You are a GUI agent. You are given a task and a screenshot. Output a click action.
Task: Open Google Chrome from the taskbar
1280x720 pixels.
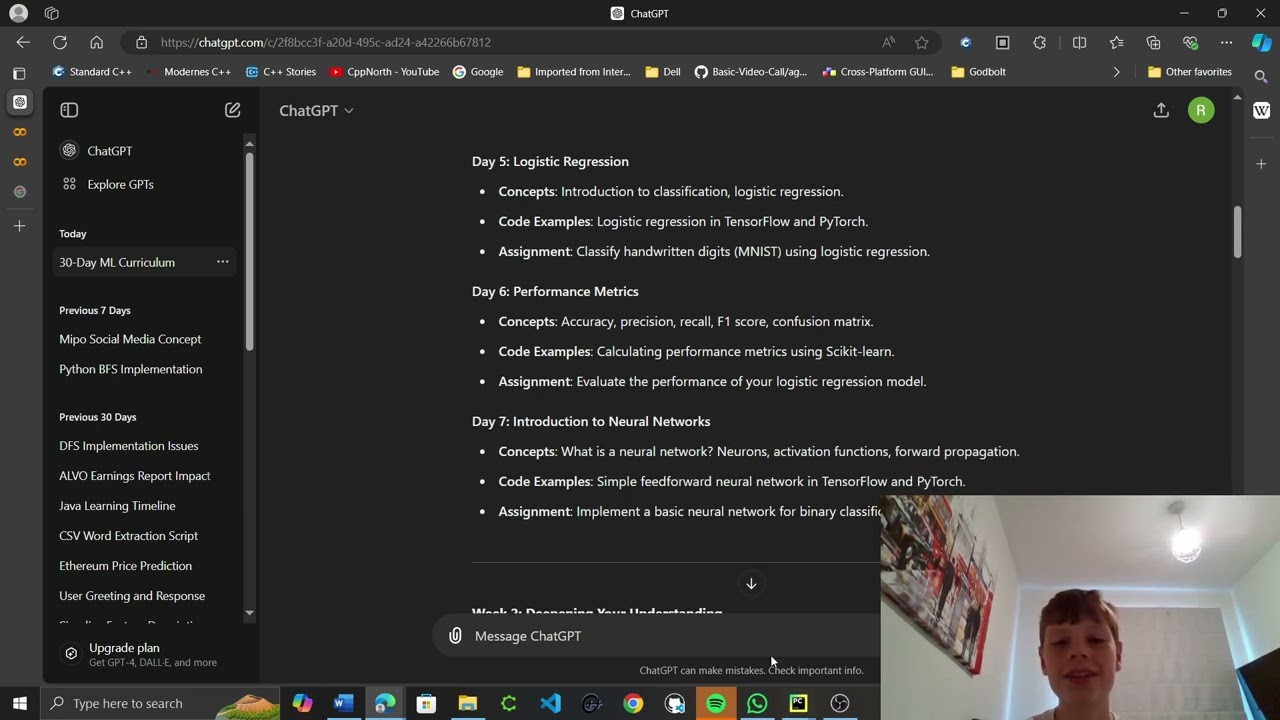pyautogui.click(x=633, y=703)
